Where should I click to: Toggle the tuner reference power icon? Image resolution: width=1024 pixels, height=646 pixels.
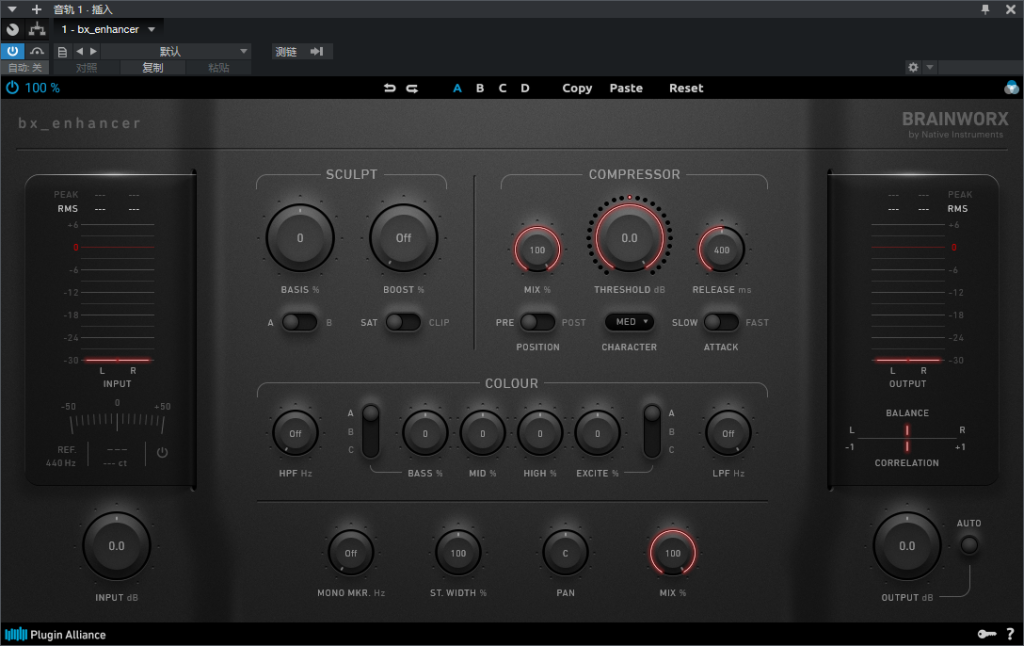click(x=163, y=452)
